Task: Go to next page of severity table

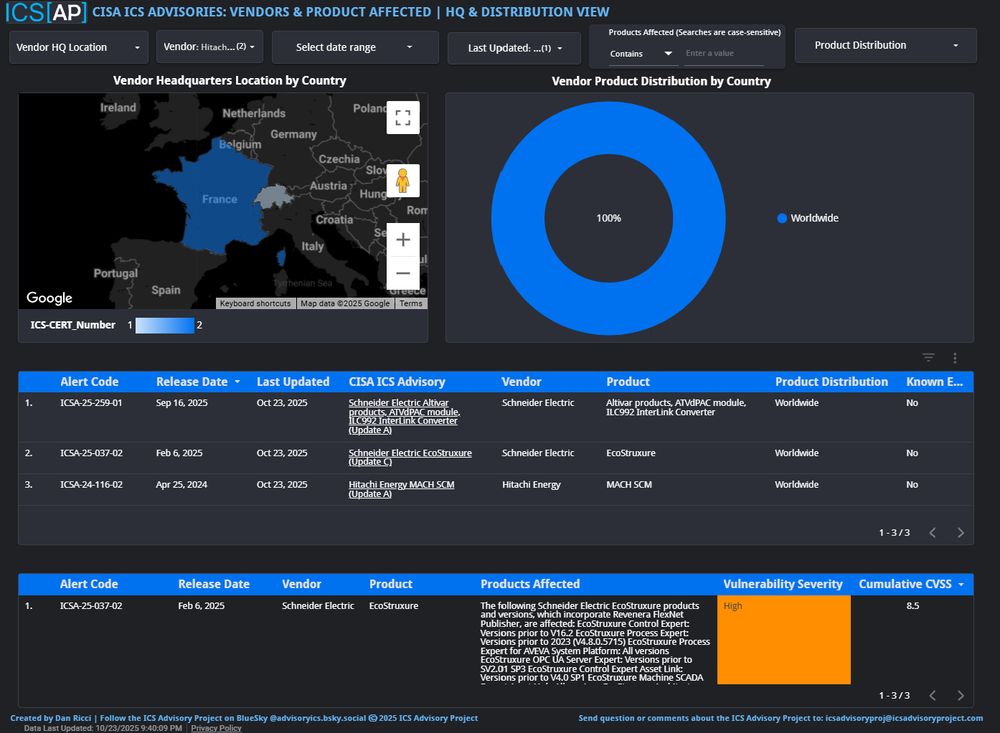Action: [960, 695]
